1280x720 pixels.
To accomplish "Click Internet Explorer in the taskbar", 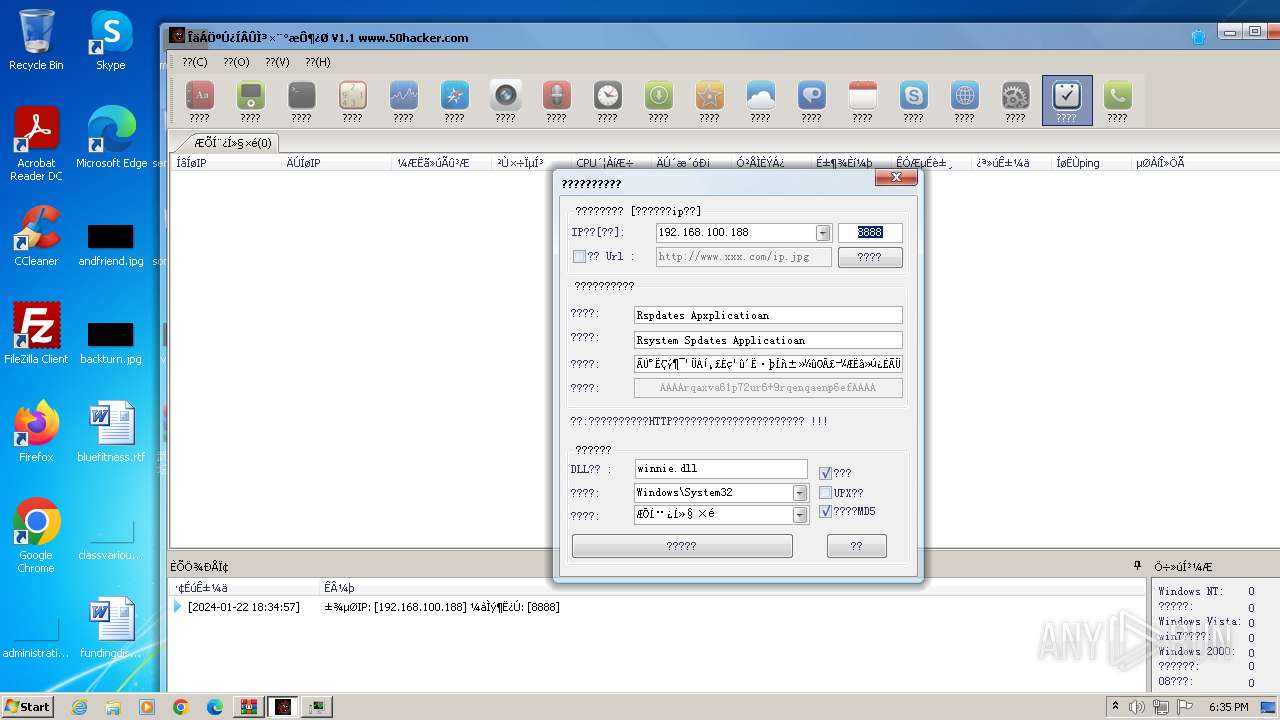I will tap(79, 707).
